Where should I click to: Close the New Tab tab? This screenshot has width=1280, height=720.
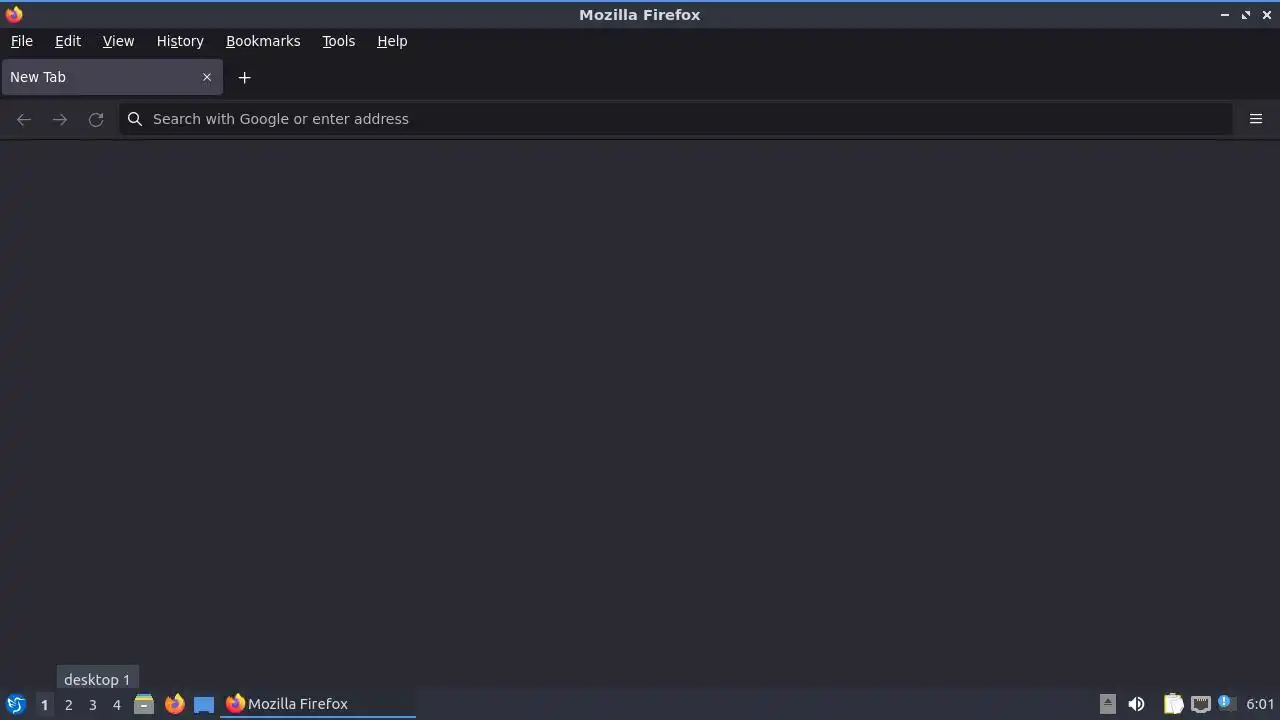pyautogui.click(x=207, y=77)
